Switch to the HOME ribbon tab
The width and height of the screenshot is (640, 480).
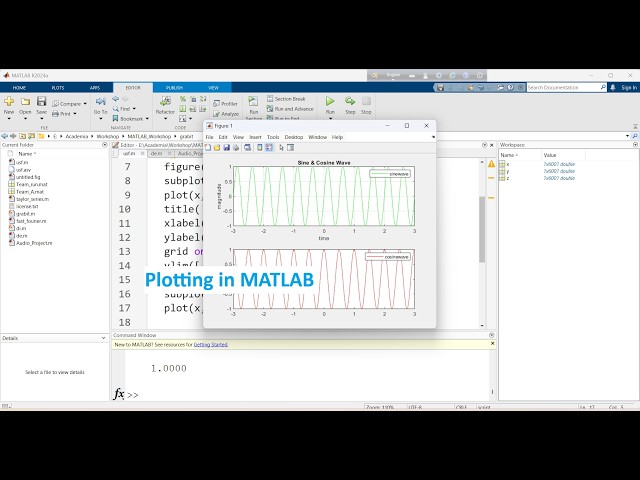[19, 88]
